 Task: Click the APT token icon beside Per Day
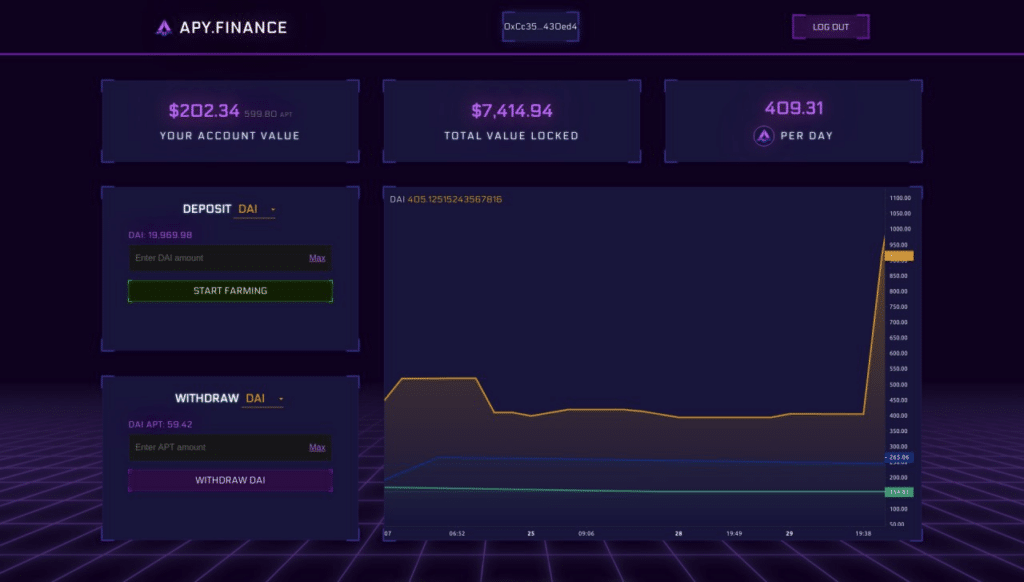pyautogui.click(x=764, y=136)
